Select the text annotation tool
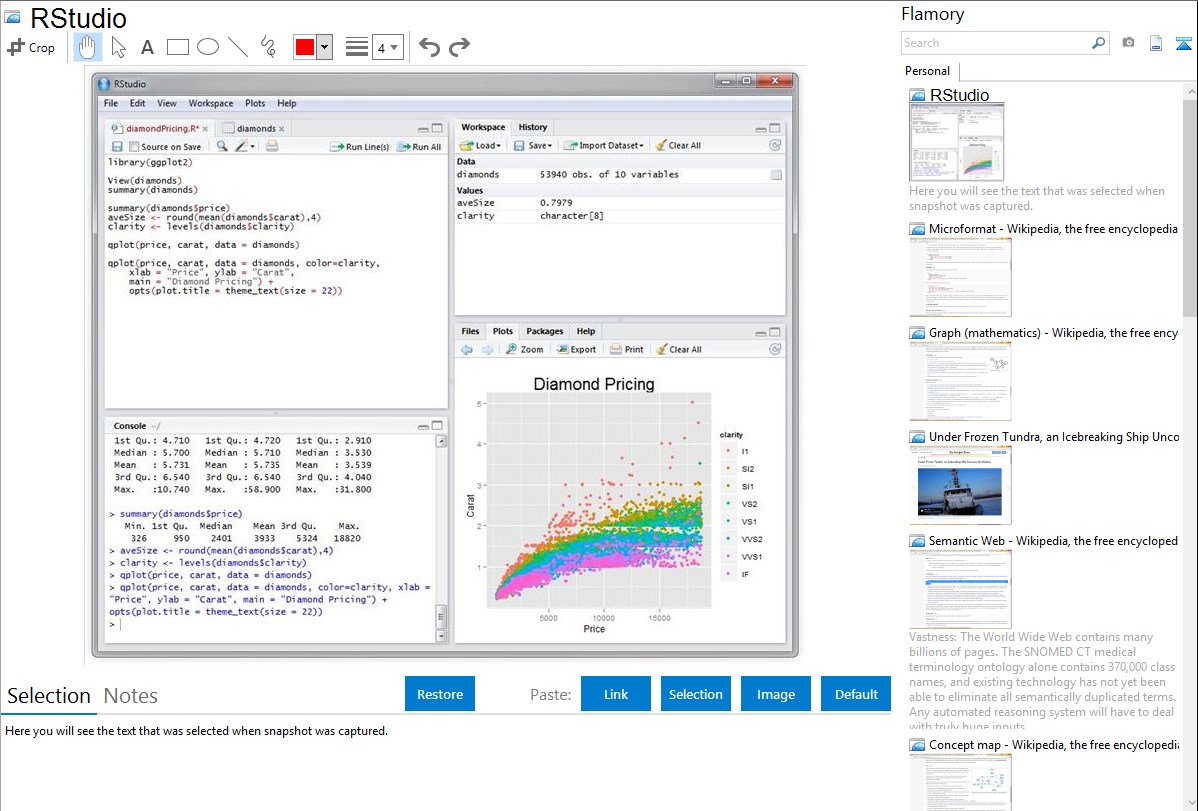Image resolution: width=1198 pixels, height=811 pixels. [x=147, y=47]
